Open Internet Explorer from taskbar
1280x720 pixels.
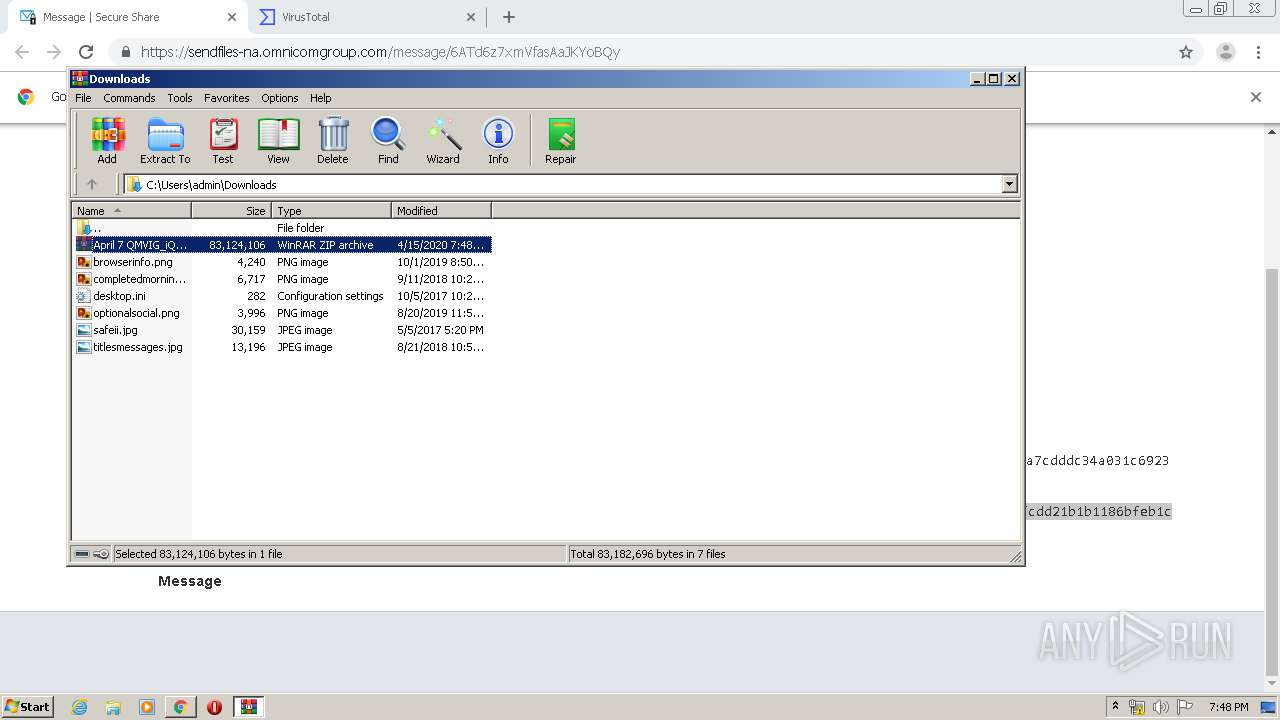pyautogui.click(x=79, y=707)
